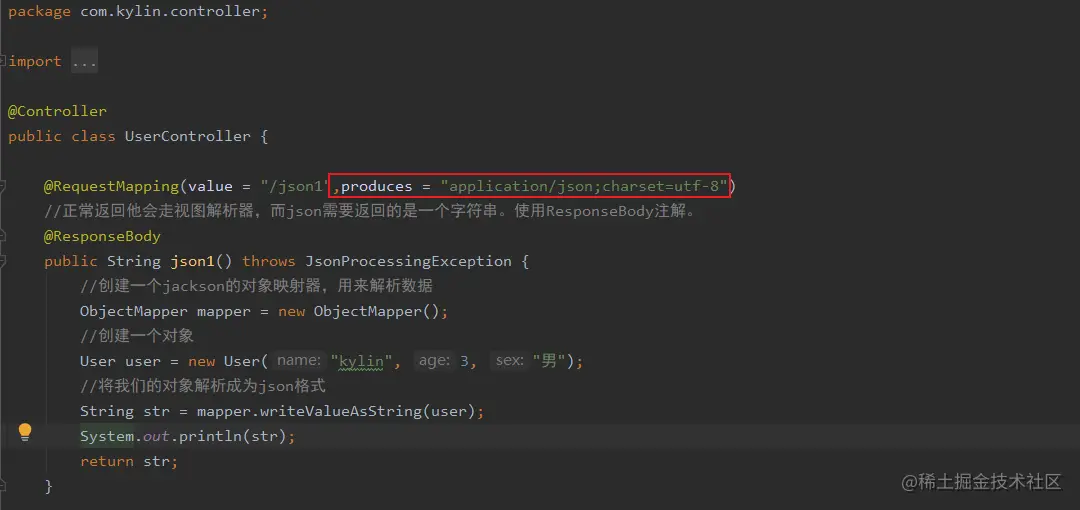The height and width of the screenshot is (510, 1080).
Task: Click the "value" attribute in RequestMapping
Action: click(x=210, y=187)
